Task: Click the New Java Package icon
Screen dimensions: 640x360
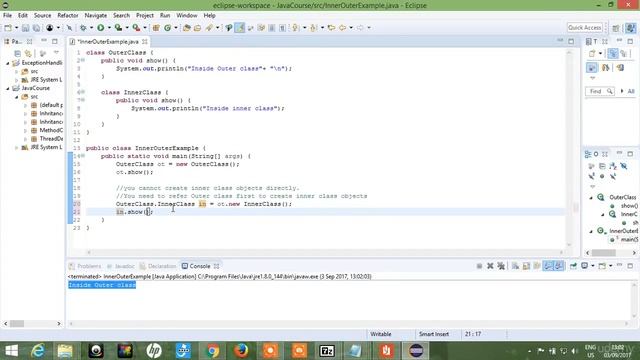Action: 156,28
